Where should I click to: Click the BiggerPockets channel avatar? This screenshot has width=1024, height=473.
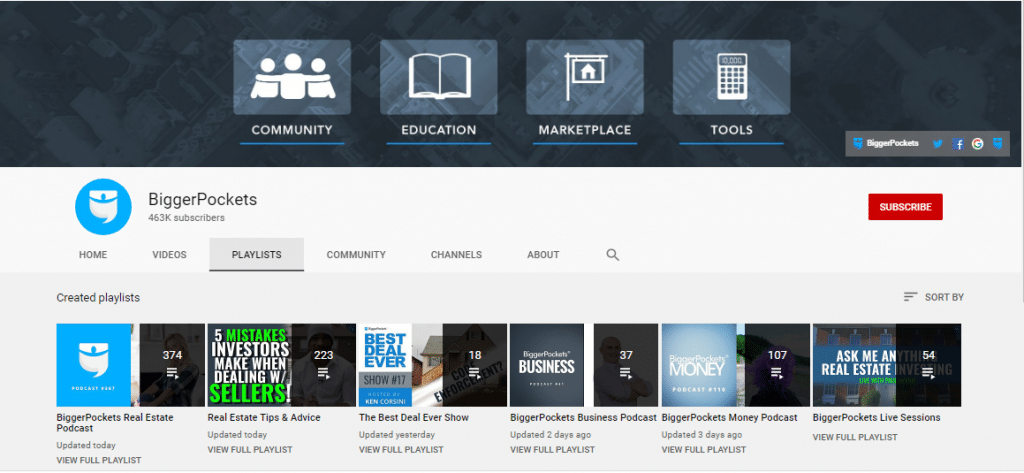[x=104, y=207]
